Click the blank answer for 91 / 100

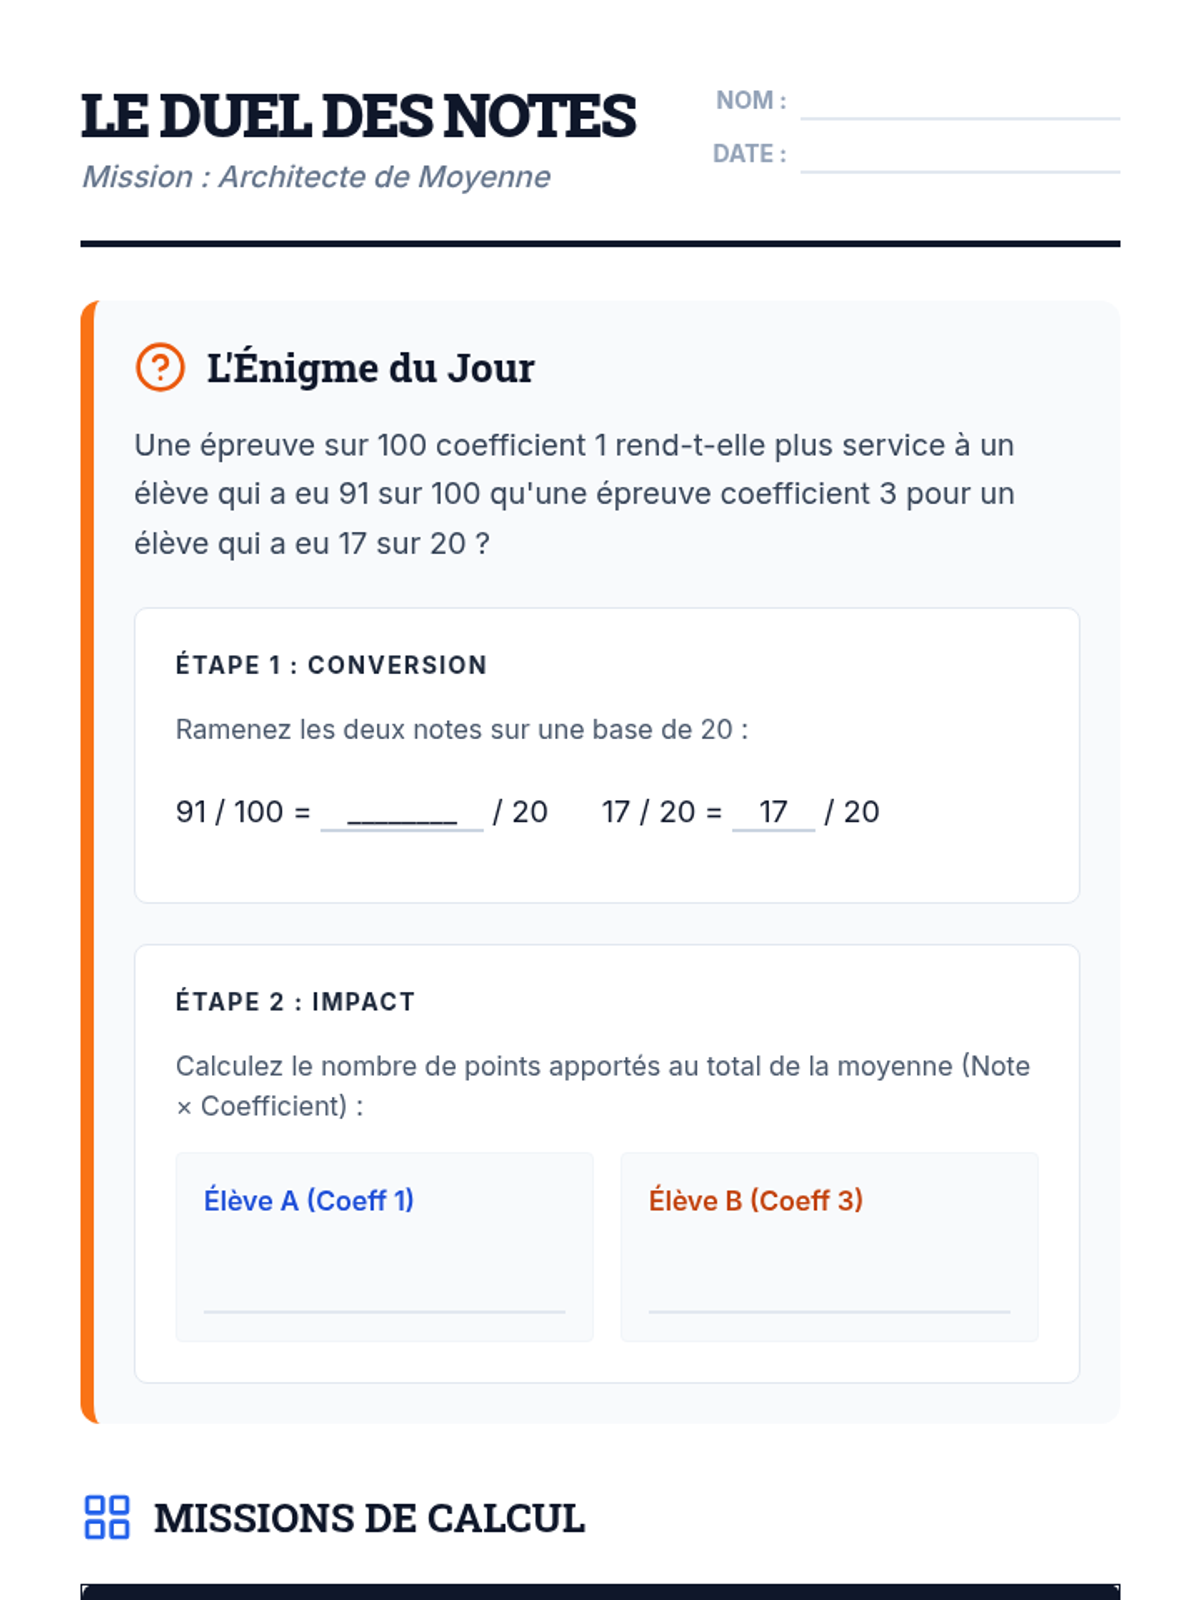click(x=402, y=812)
